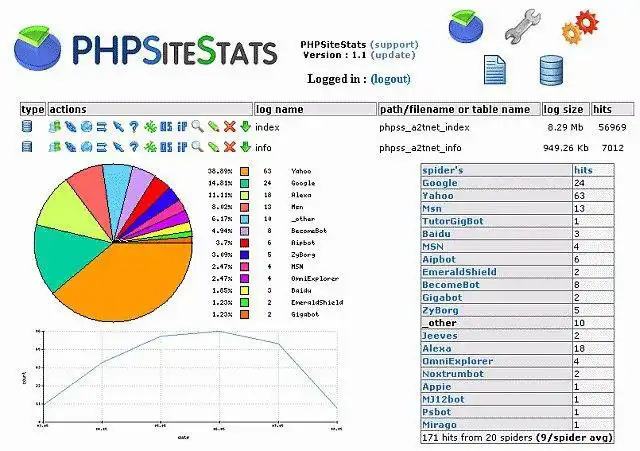Viewport: 640px width, 451px height.
Task: Click the Google spider link
Action: [440, 183]
